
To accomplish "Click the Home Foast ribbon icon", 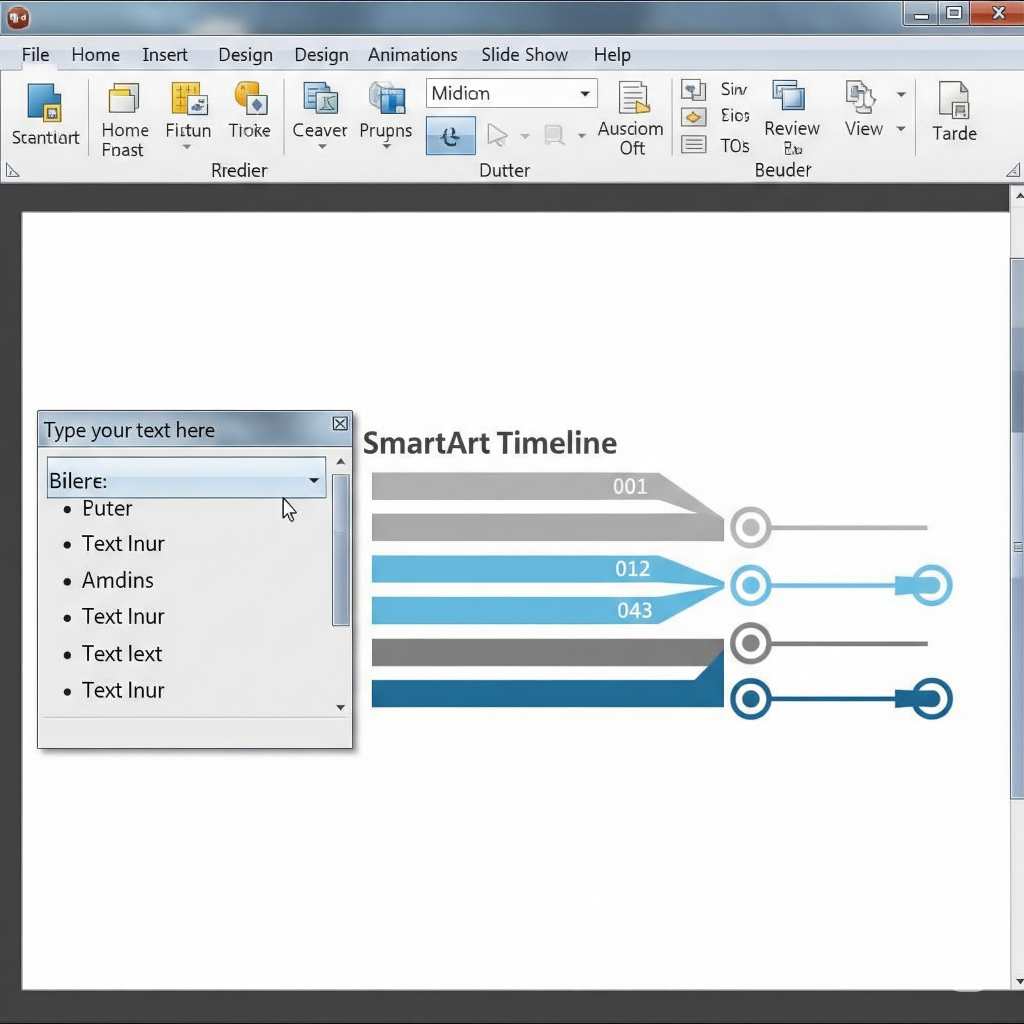I will pyautogui.click(x=124, y=99).
